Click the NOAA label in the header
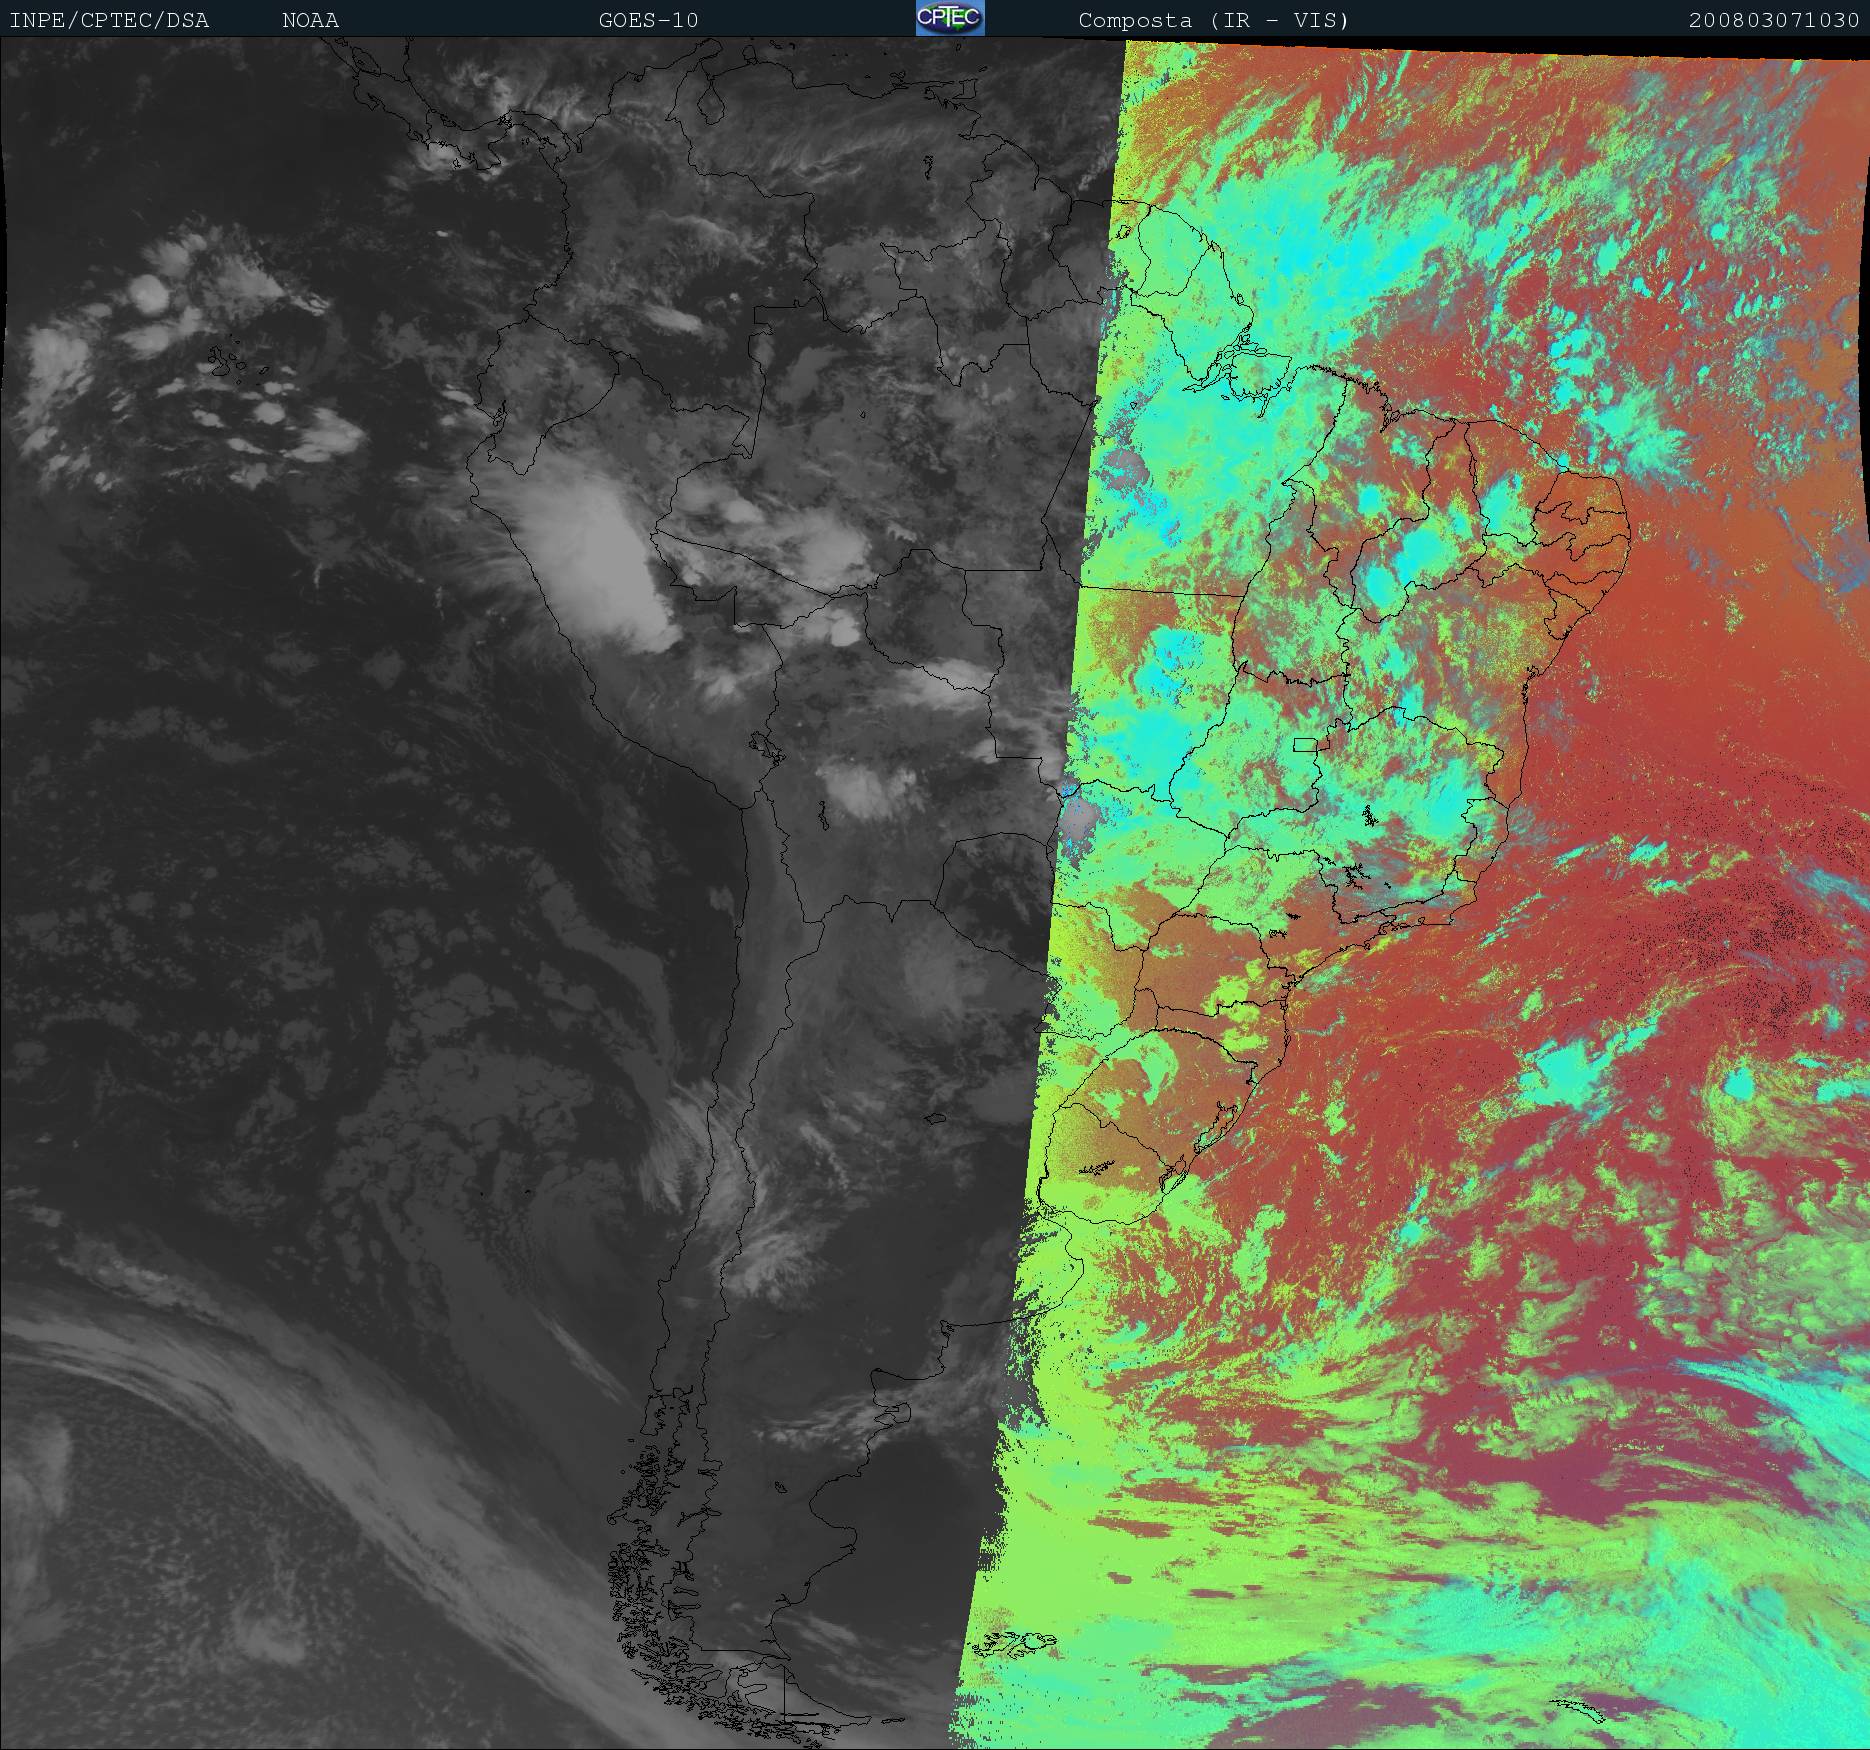This screenshot has width=1870, height=1750. click(310, 20)
